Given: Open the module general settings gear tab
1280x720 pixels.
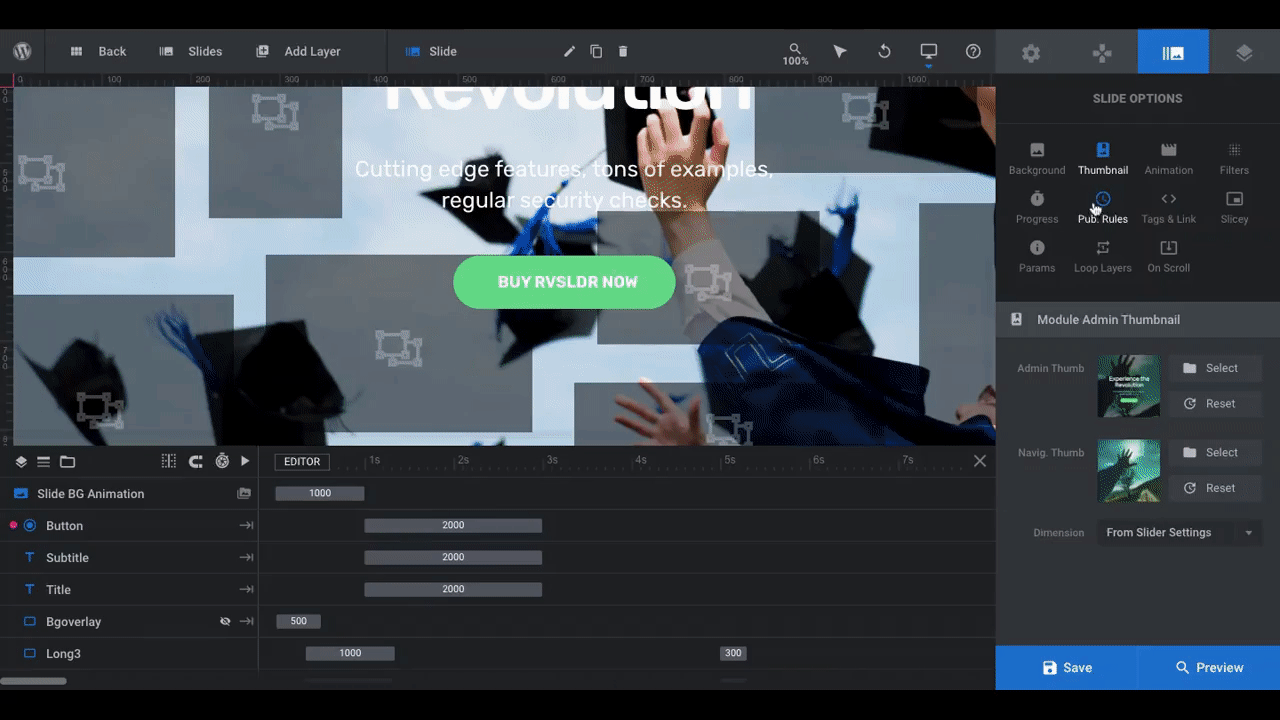Looking at the screenshot, I should (x=1031, y=52).
